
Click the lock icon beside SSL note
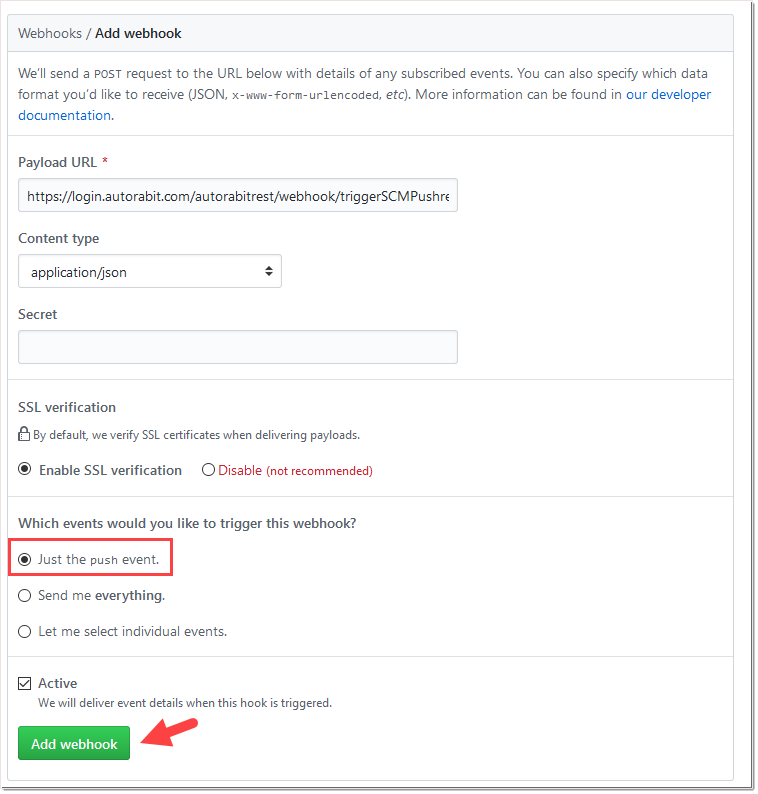tap(24, 435)
